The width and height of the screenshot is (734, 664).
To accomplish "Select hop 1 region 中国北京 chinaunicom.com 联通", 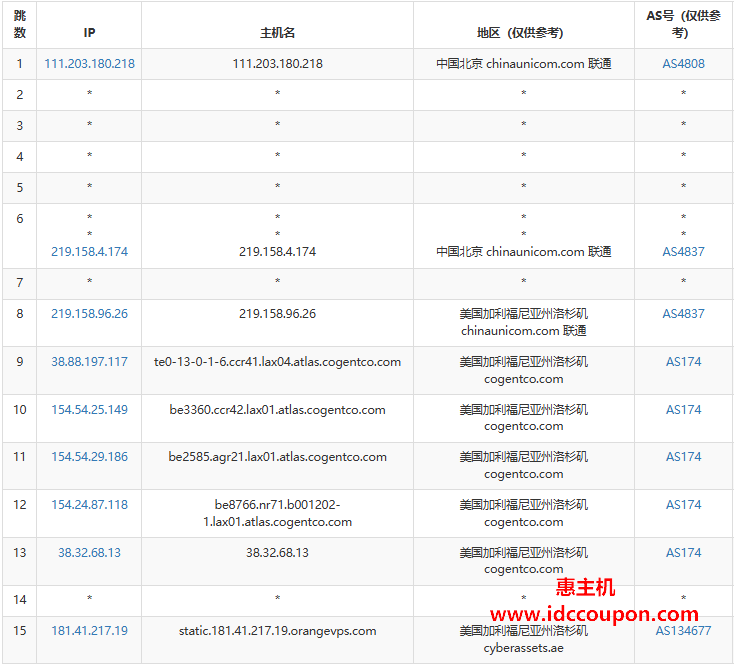I will click(x=524, y=64).
